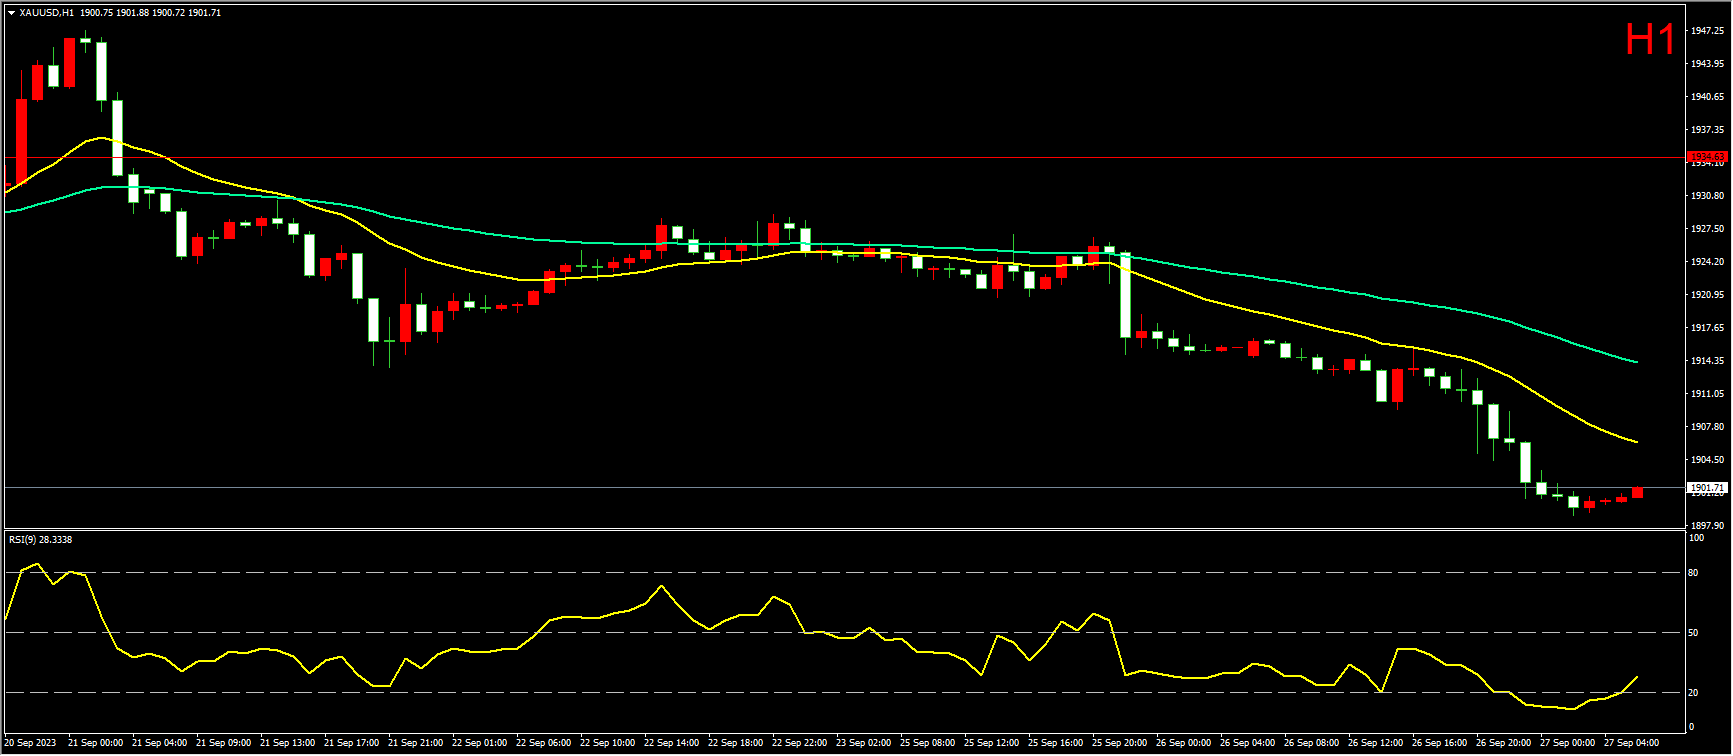The width and height of the screenshot is (1733, 756).
Task: Click the 26 Sep 16:00 time label
Action: coord(1439,743)
